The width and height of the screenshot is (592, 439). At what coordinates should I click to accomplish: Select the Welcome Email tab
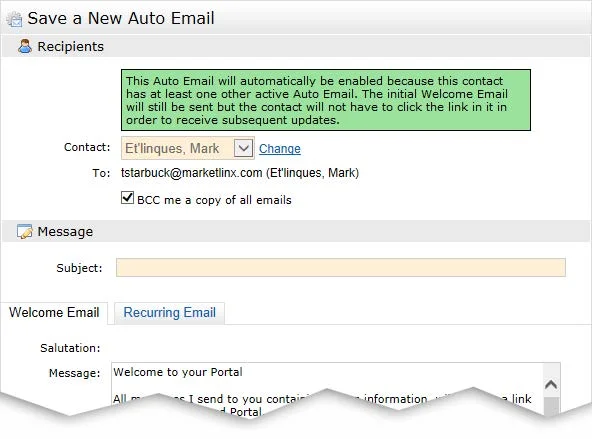click(54, 313)
